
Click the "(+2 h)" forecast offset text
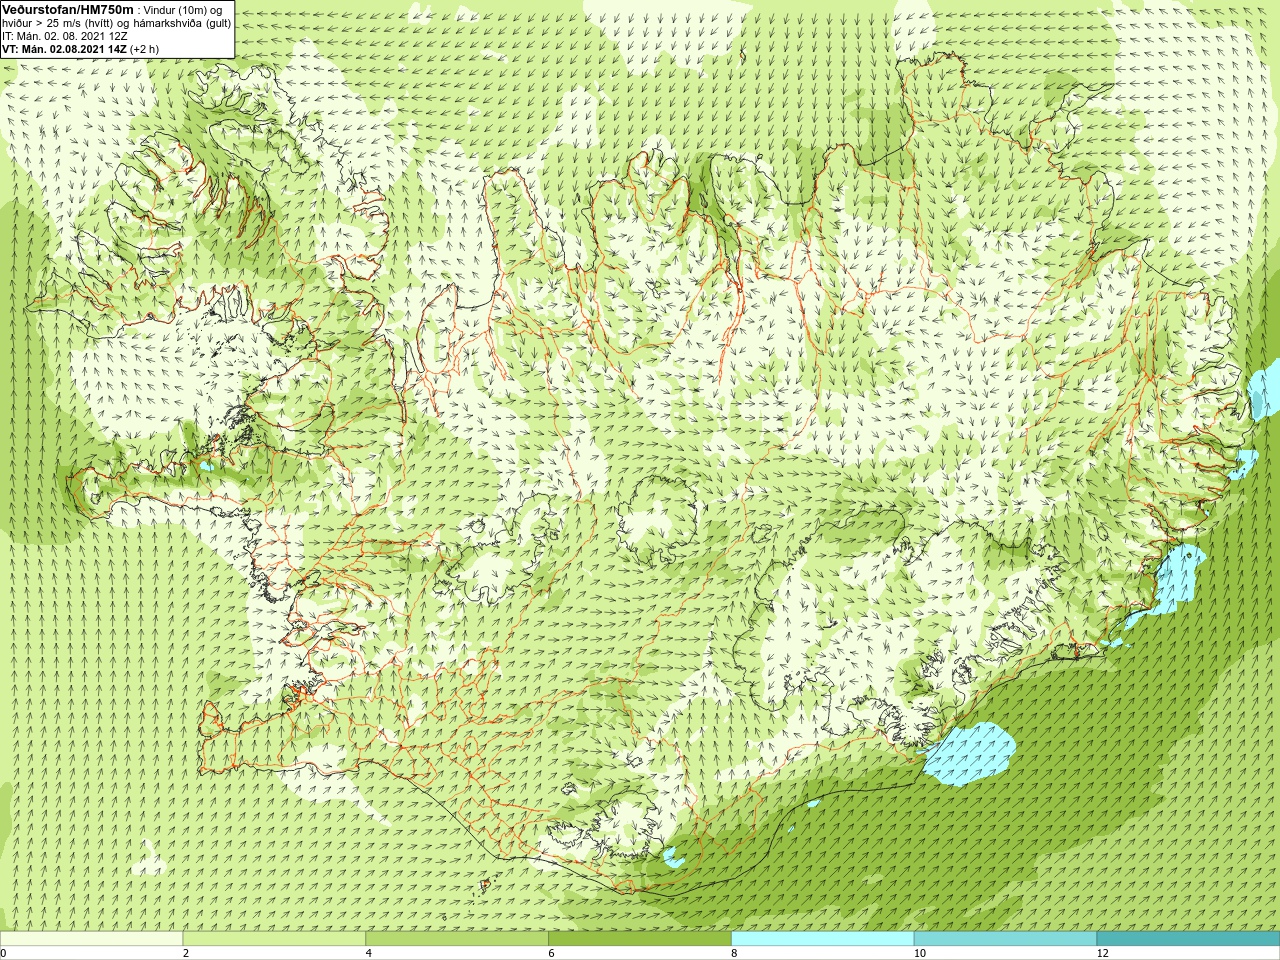144,48
